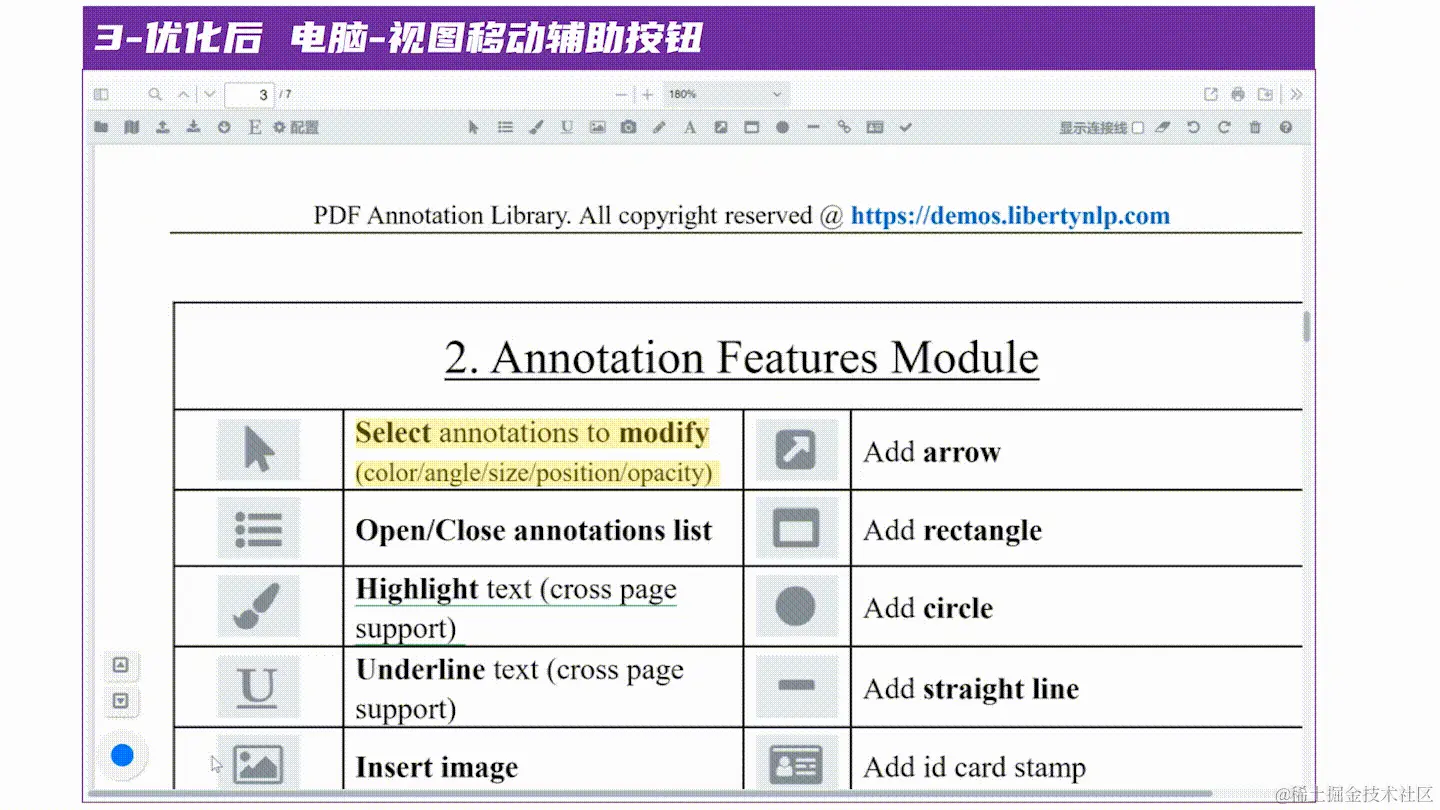
Task: Click the id card stamp toolbar icon
Action: coord(875,128)
